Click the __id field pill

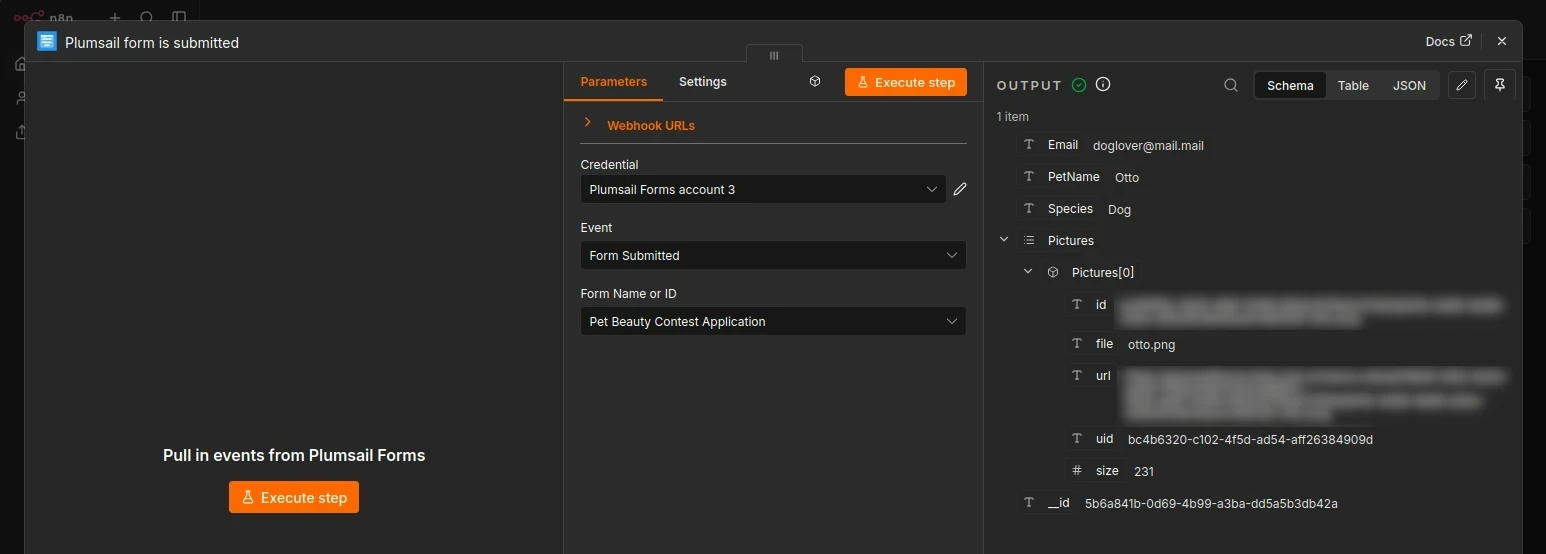[x=1046, y=503]
